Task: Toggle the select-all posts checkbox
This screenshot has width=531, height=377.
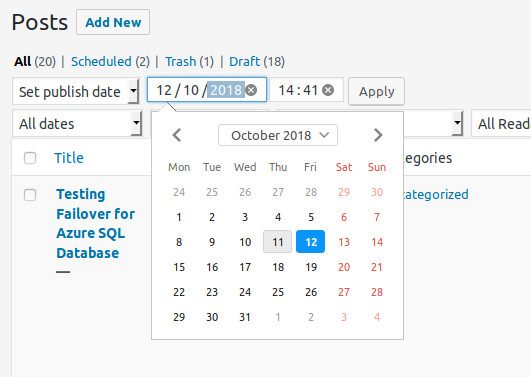Action: pos(30,158)
